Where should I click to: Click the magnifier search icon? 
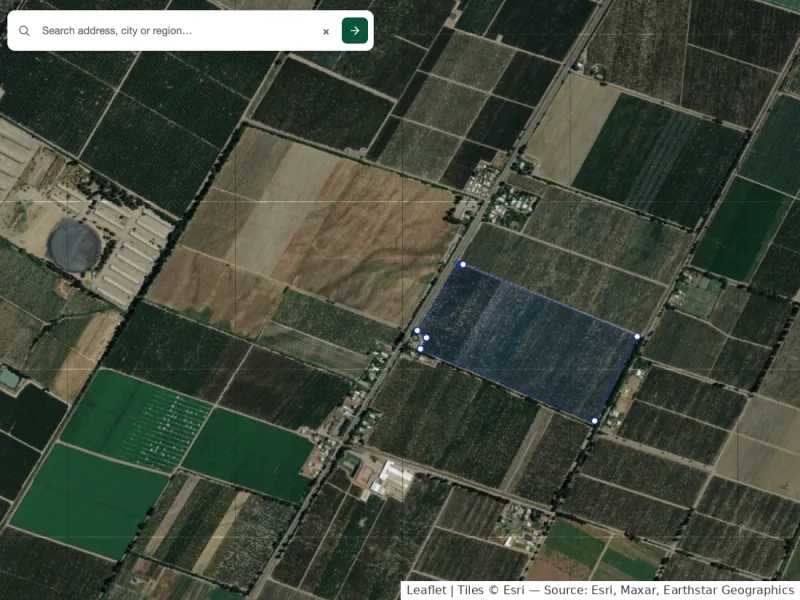pyautogui.click(x=24, y=31)
